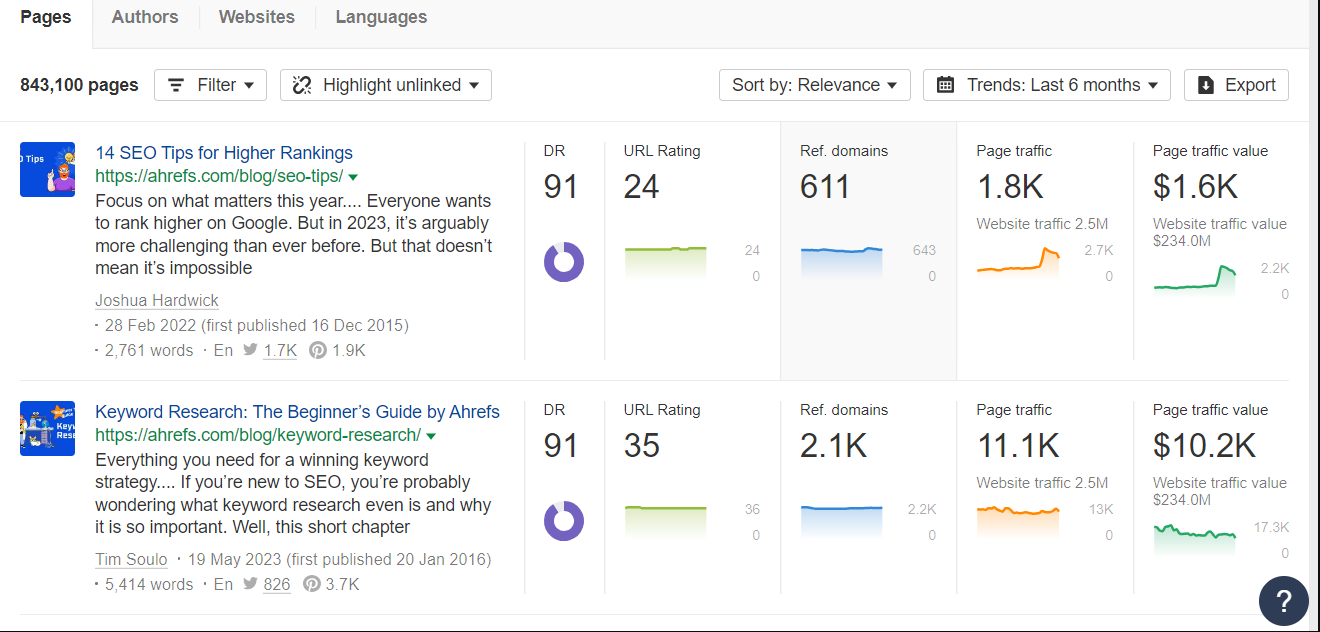Image resolution: width=1320 pixels, height=632 pixels.
Task: Click the Ref. domains value 2.1K
Action: point(835,445)
